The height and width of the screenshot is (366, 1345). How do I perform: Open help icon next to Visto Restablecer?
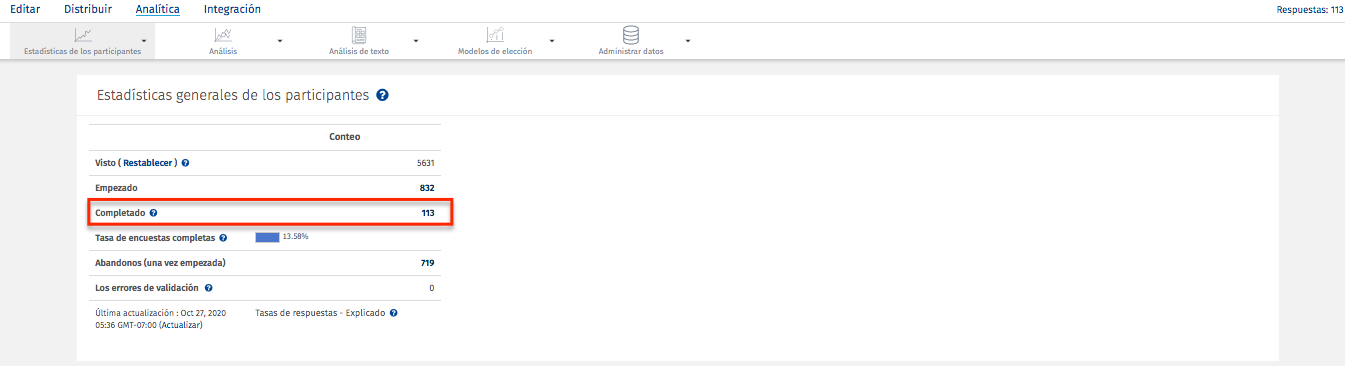pyautogui.click(x=186, y=162)
